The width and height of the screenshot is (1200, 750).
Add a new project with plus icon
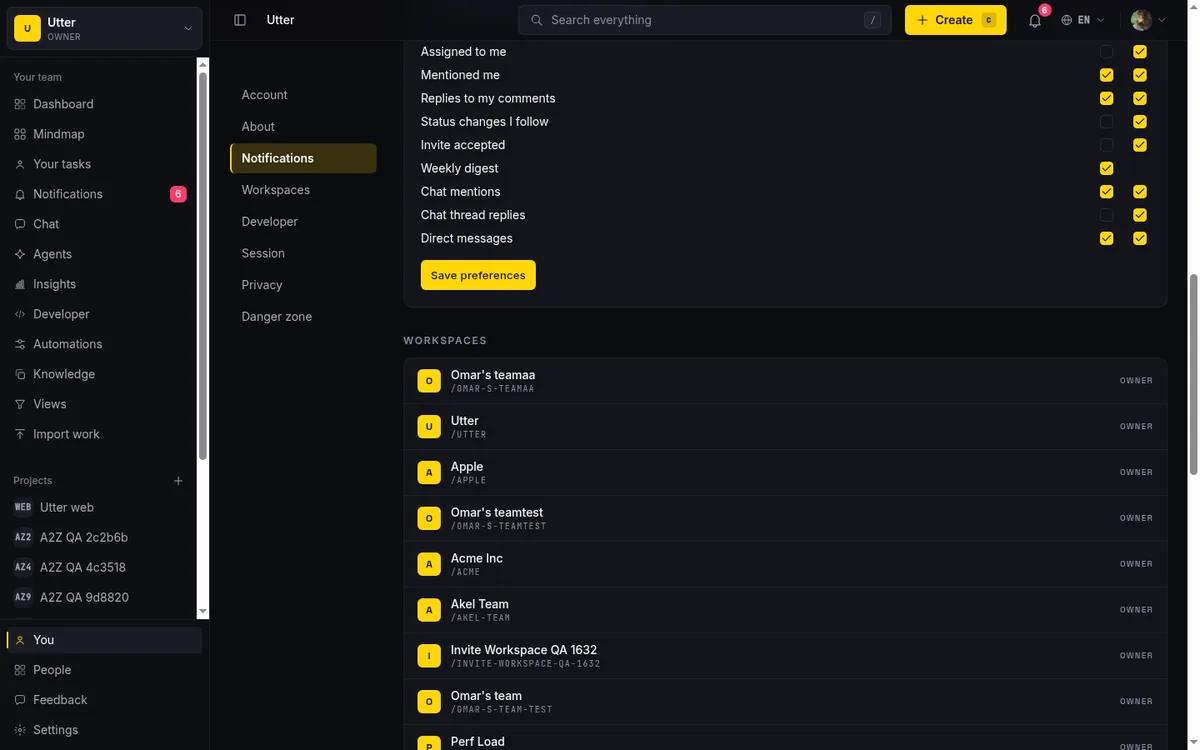tap(178, 481)
